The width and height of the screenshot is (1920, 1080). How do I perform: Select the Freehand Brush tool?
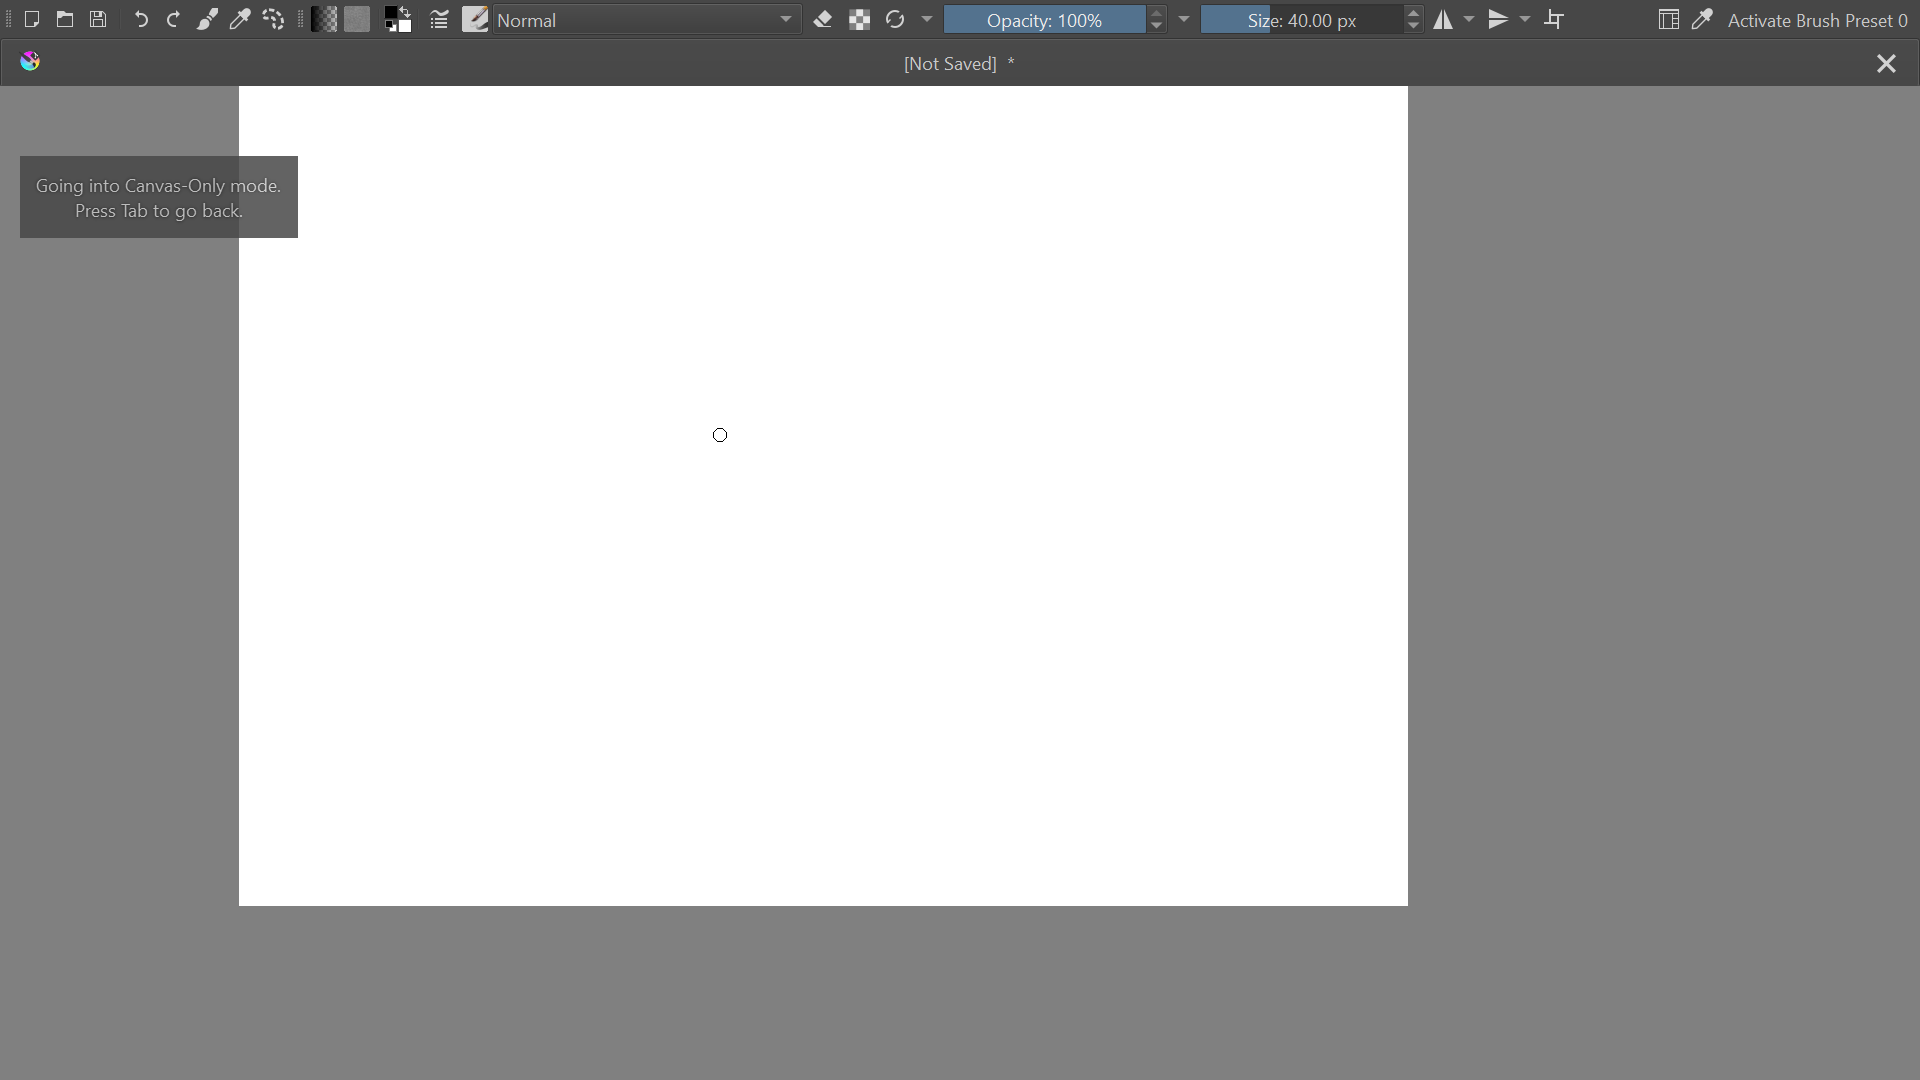[207, 20]
